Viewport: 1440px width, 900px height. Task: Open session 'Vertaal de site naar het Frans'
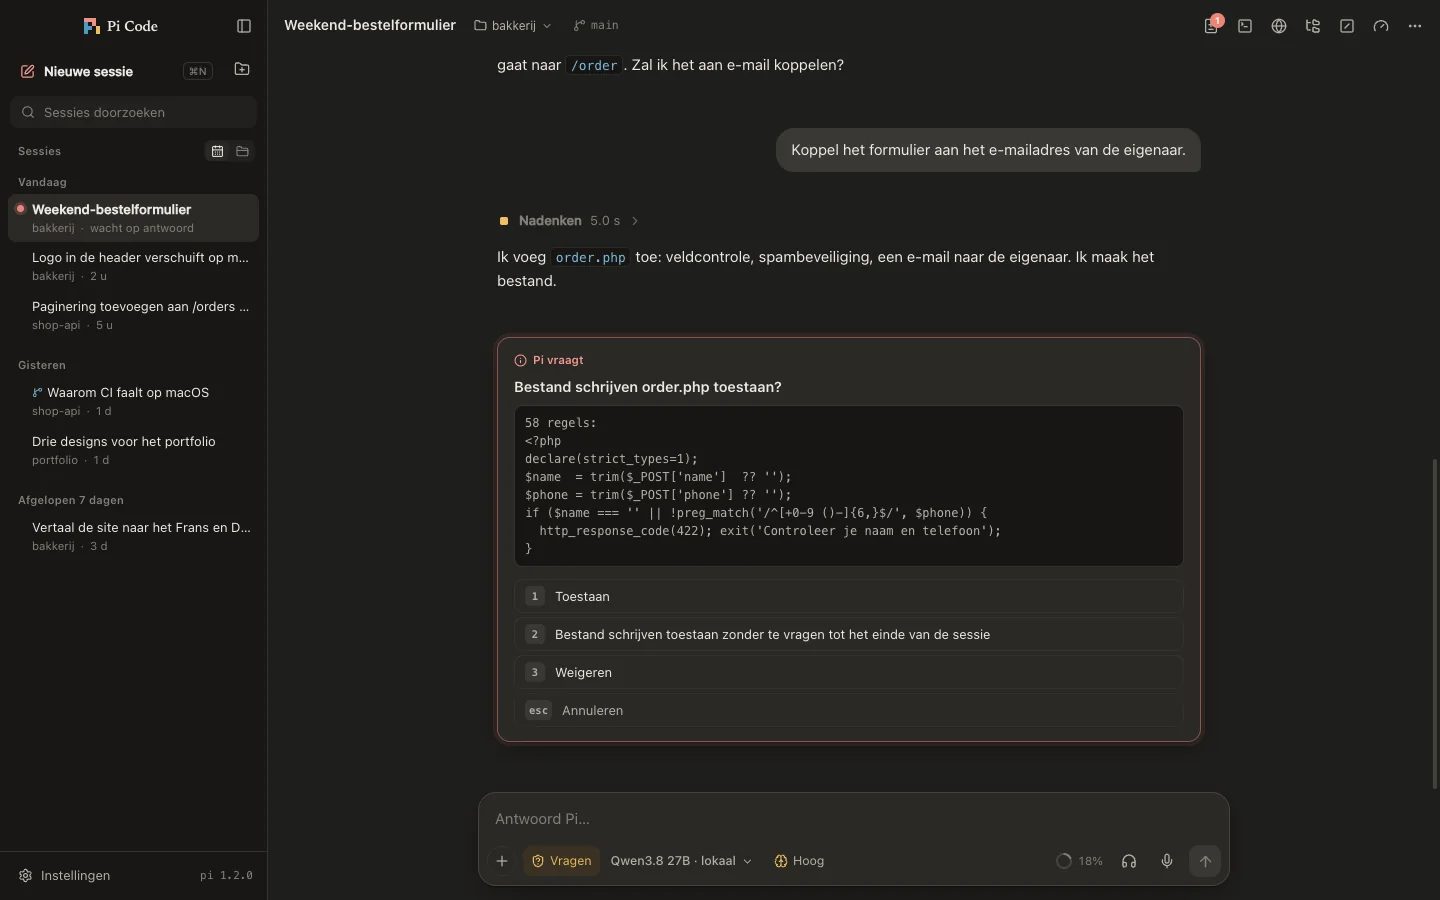tap(134, 536)
